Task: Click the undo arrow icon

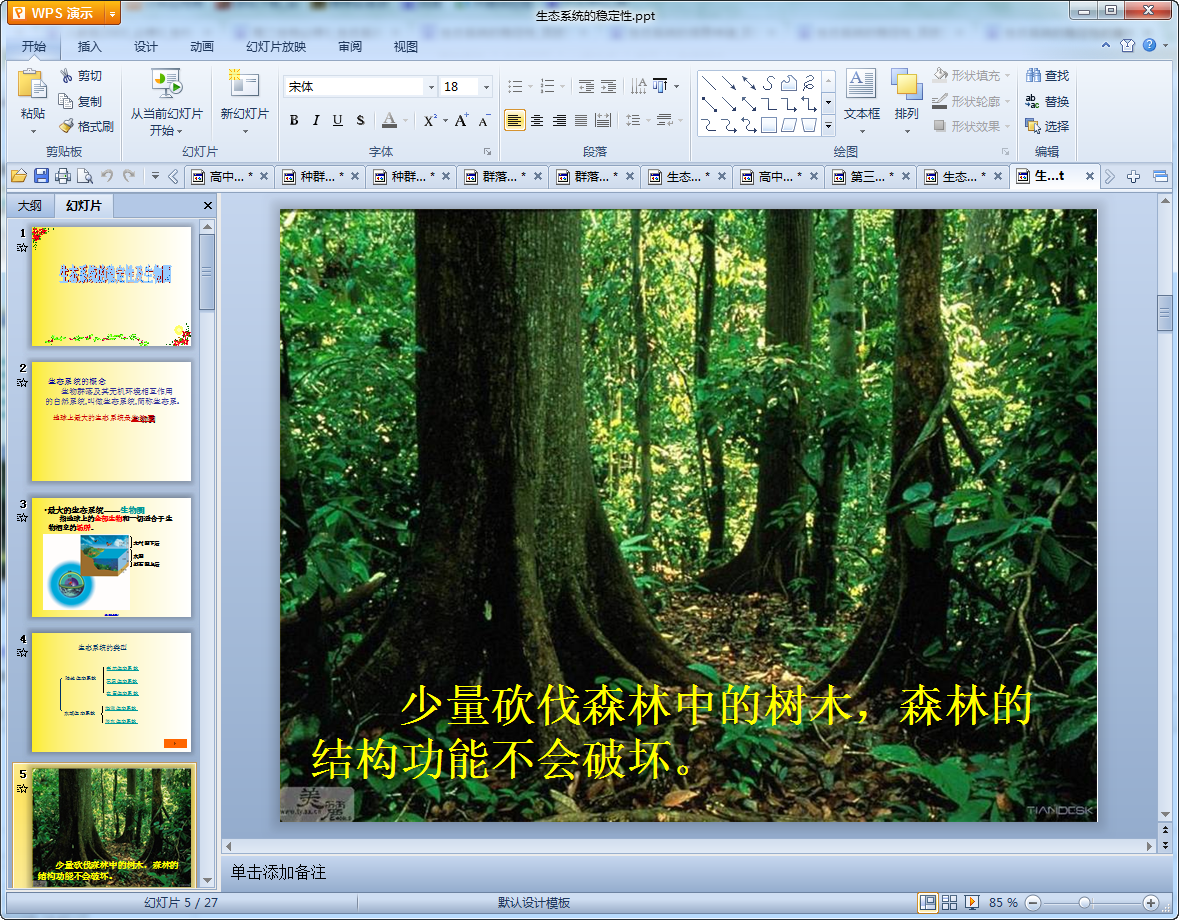Action: pyautogui.click(x=107, y=176)
